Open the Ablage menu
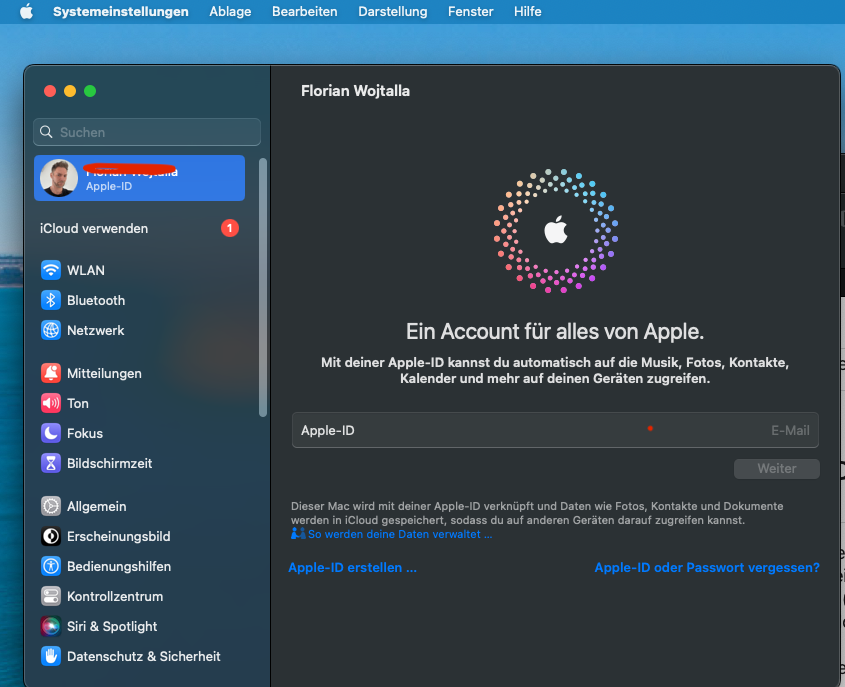The height and width of the screenshot is (687, 845). 230,11
